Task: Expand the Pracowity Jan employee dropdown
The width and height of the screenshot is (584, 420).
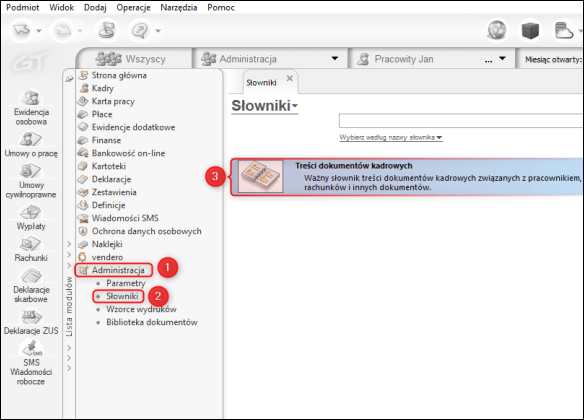Action: [x=502, y=58]
